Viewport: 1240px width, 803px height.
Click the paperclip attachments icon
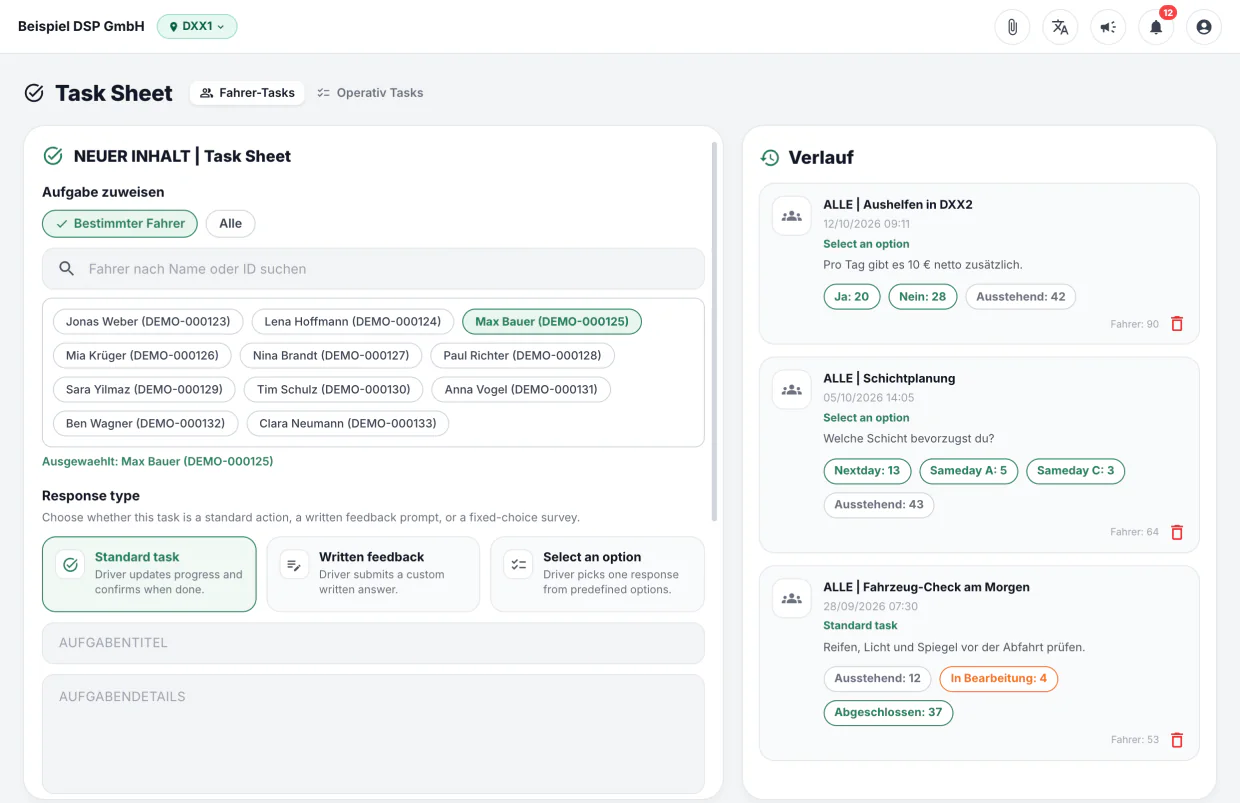tap(1012, 27)
